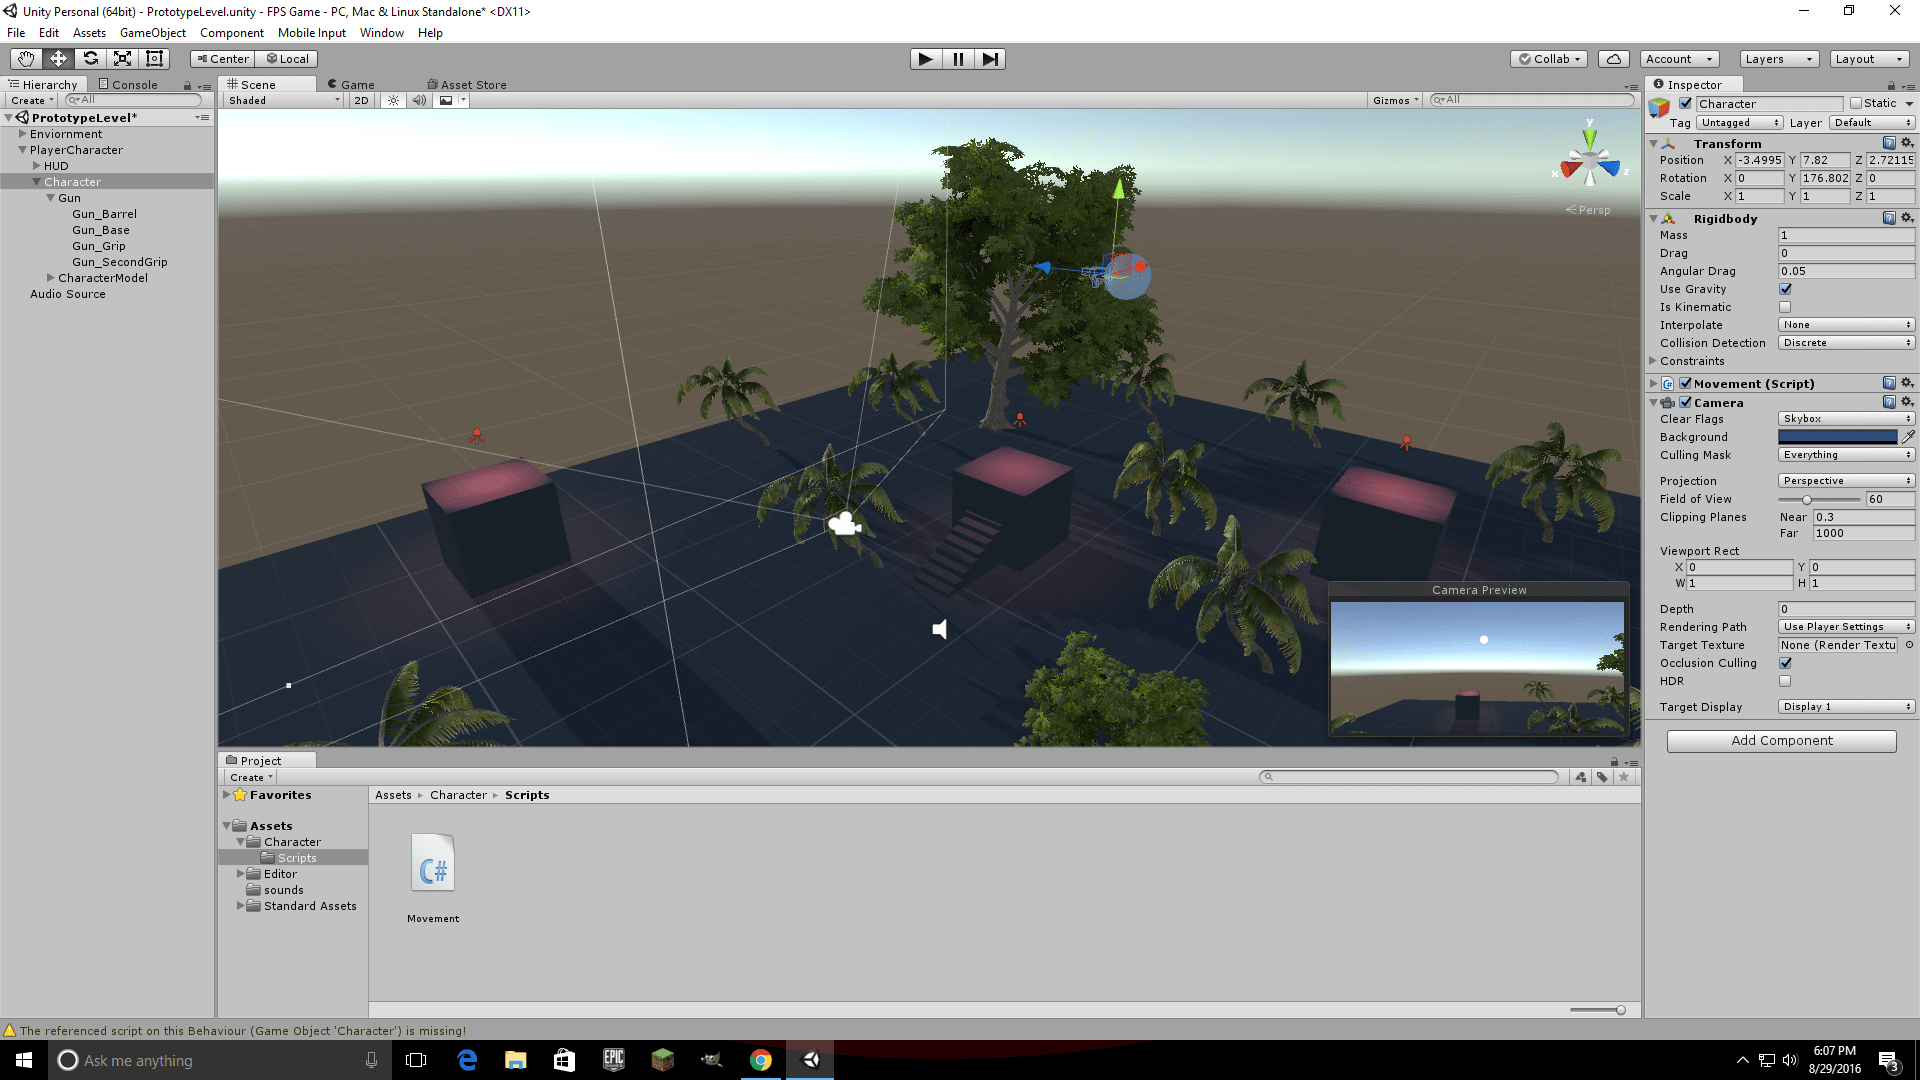Viewport: 1920px width, 1080px height.
Task: Open the Tag dropdown Untagged
Action: 1740,123
